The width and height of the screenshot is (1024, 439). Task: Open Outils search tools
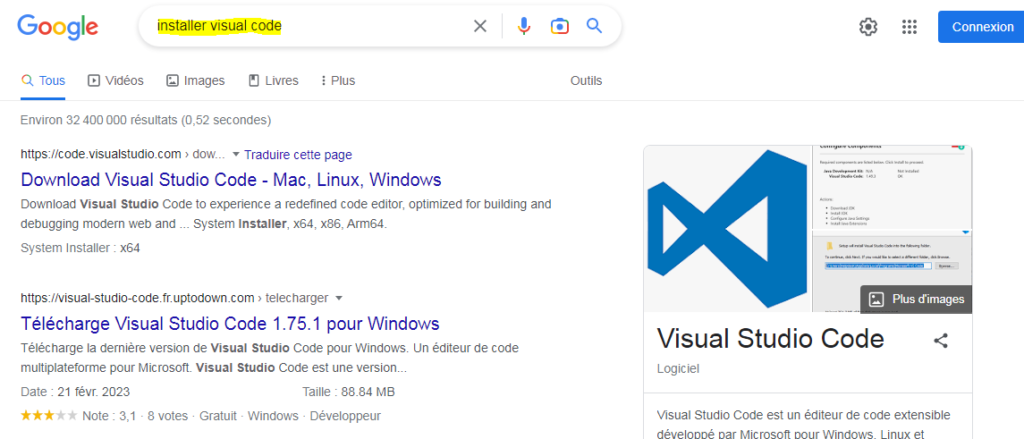(586, 81)
